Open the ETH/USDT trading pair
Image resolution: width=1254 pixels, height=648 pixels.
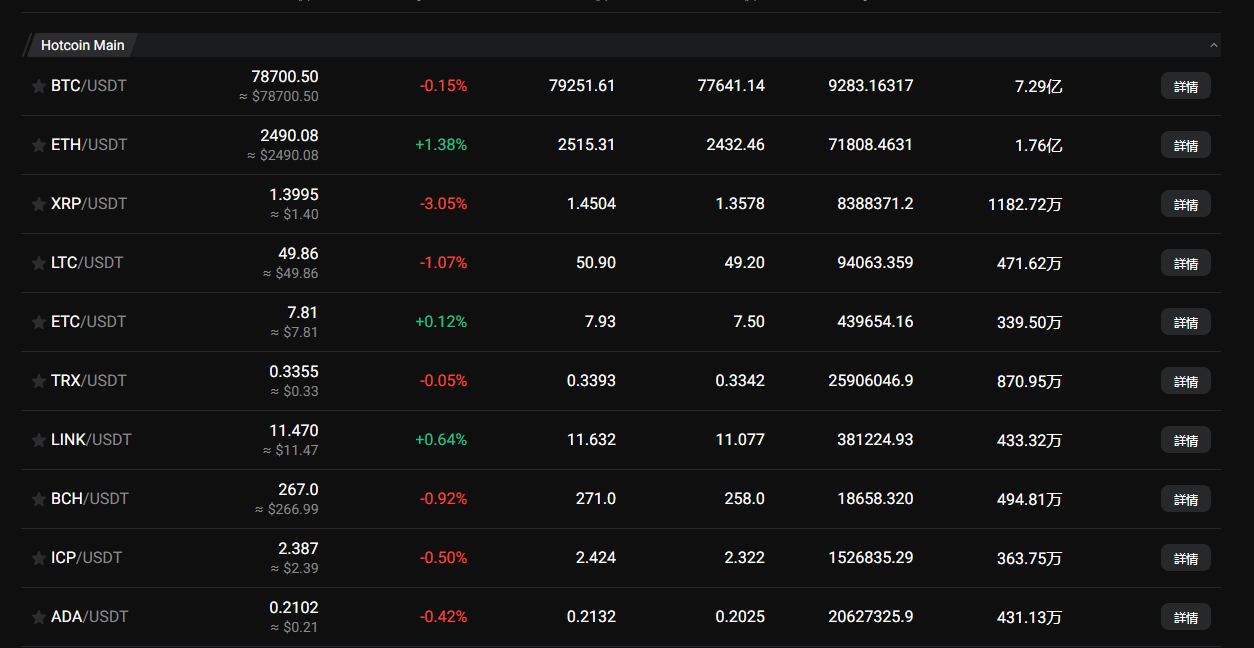[89, 145]
